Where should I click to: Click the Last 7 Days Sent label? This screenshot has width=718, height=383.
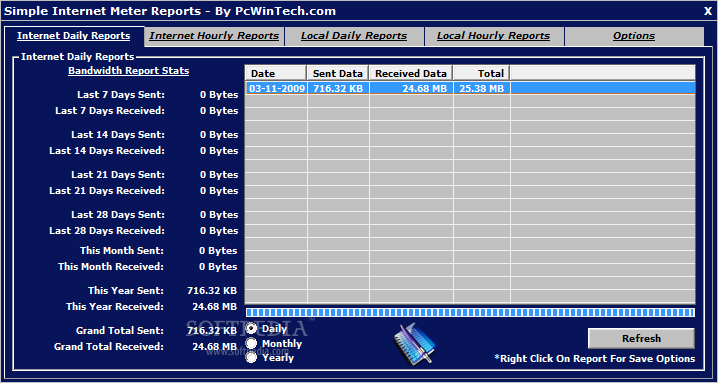[121, 95]
